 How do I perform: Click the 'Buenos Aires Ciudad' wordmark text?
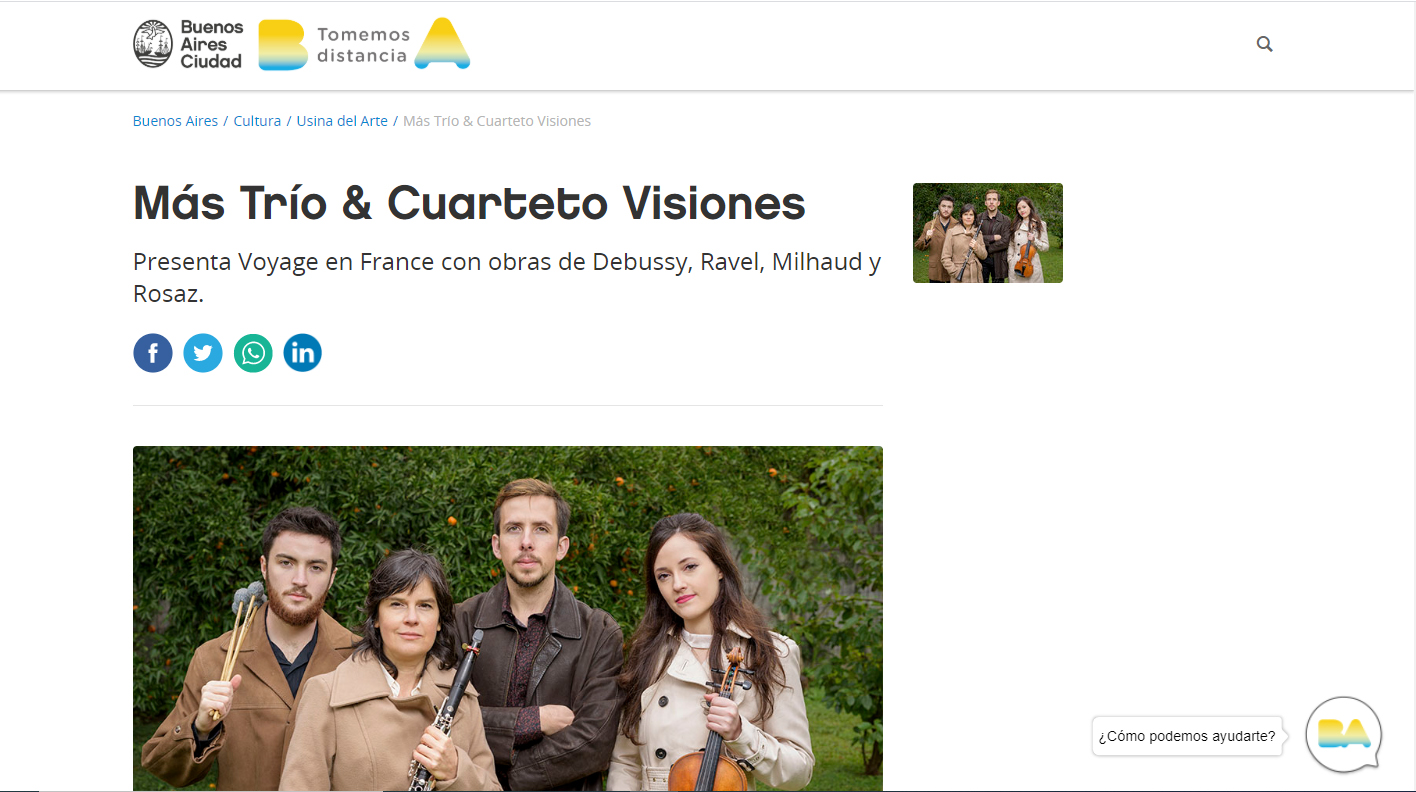click(211, 44)
